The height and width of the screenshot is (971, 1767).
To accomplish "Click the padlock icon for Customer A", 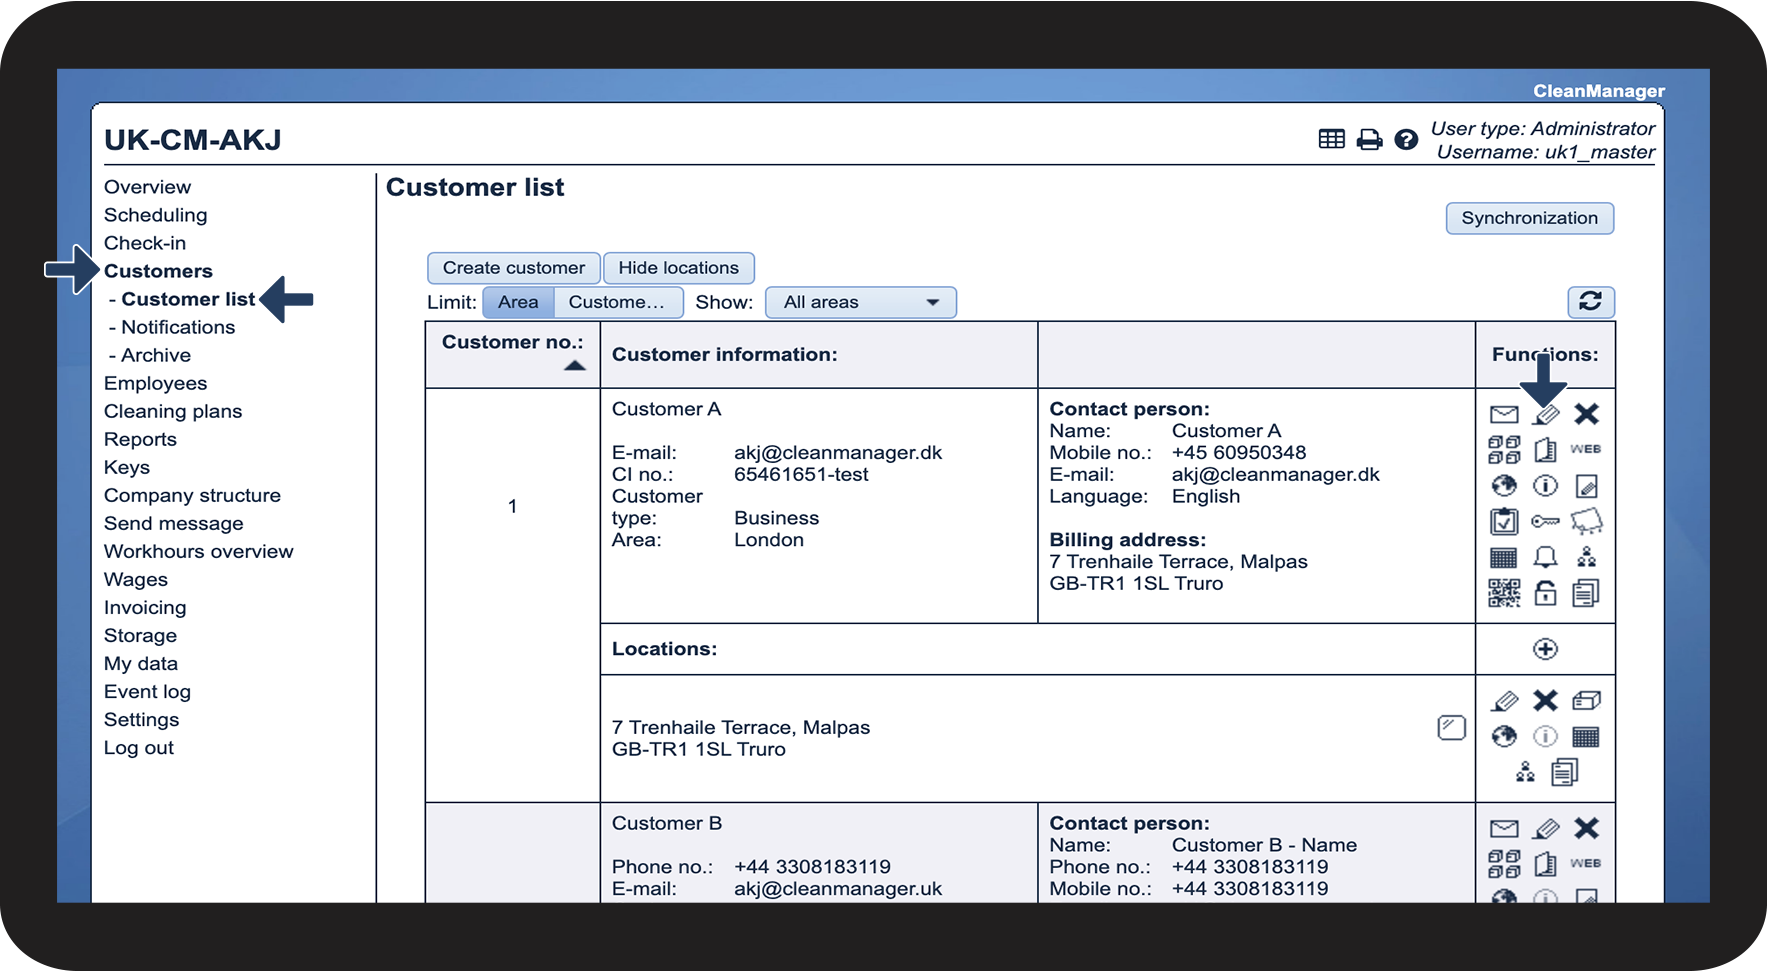I will point(1545,593).
